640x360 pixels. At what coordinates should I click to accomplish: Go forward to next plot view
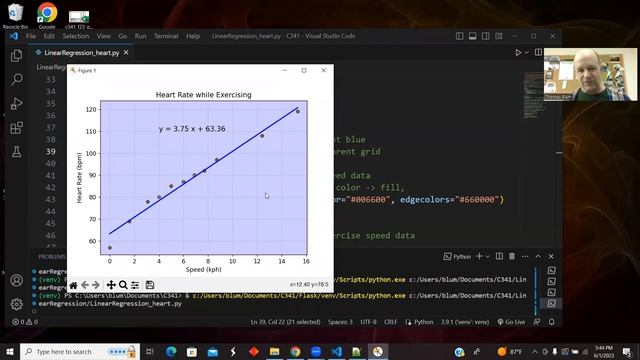pyautogui.click(x=96, y=285)
